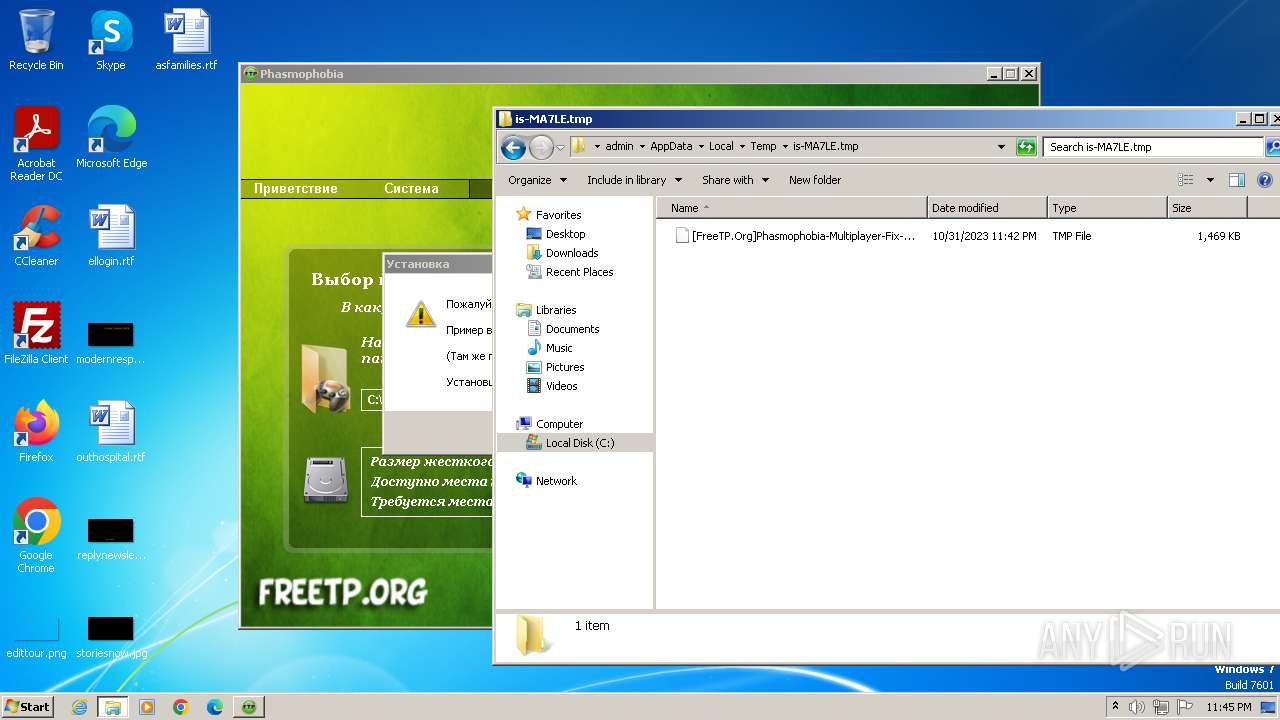The height and width of the screenshot is (720, 1280).
Task: Open Windows Media Player from the taskbar
Action: 147,707
